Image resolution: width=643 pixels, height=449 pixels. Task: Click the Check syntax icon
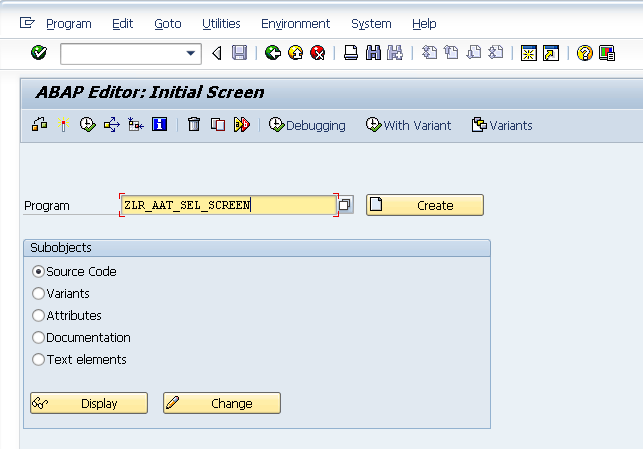pyautogui.click(x=39, y=125)
